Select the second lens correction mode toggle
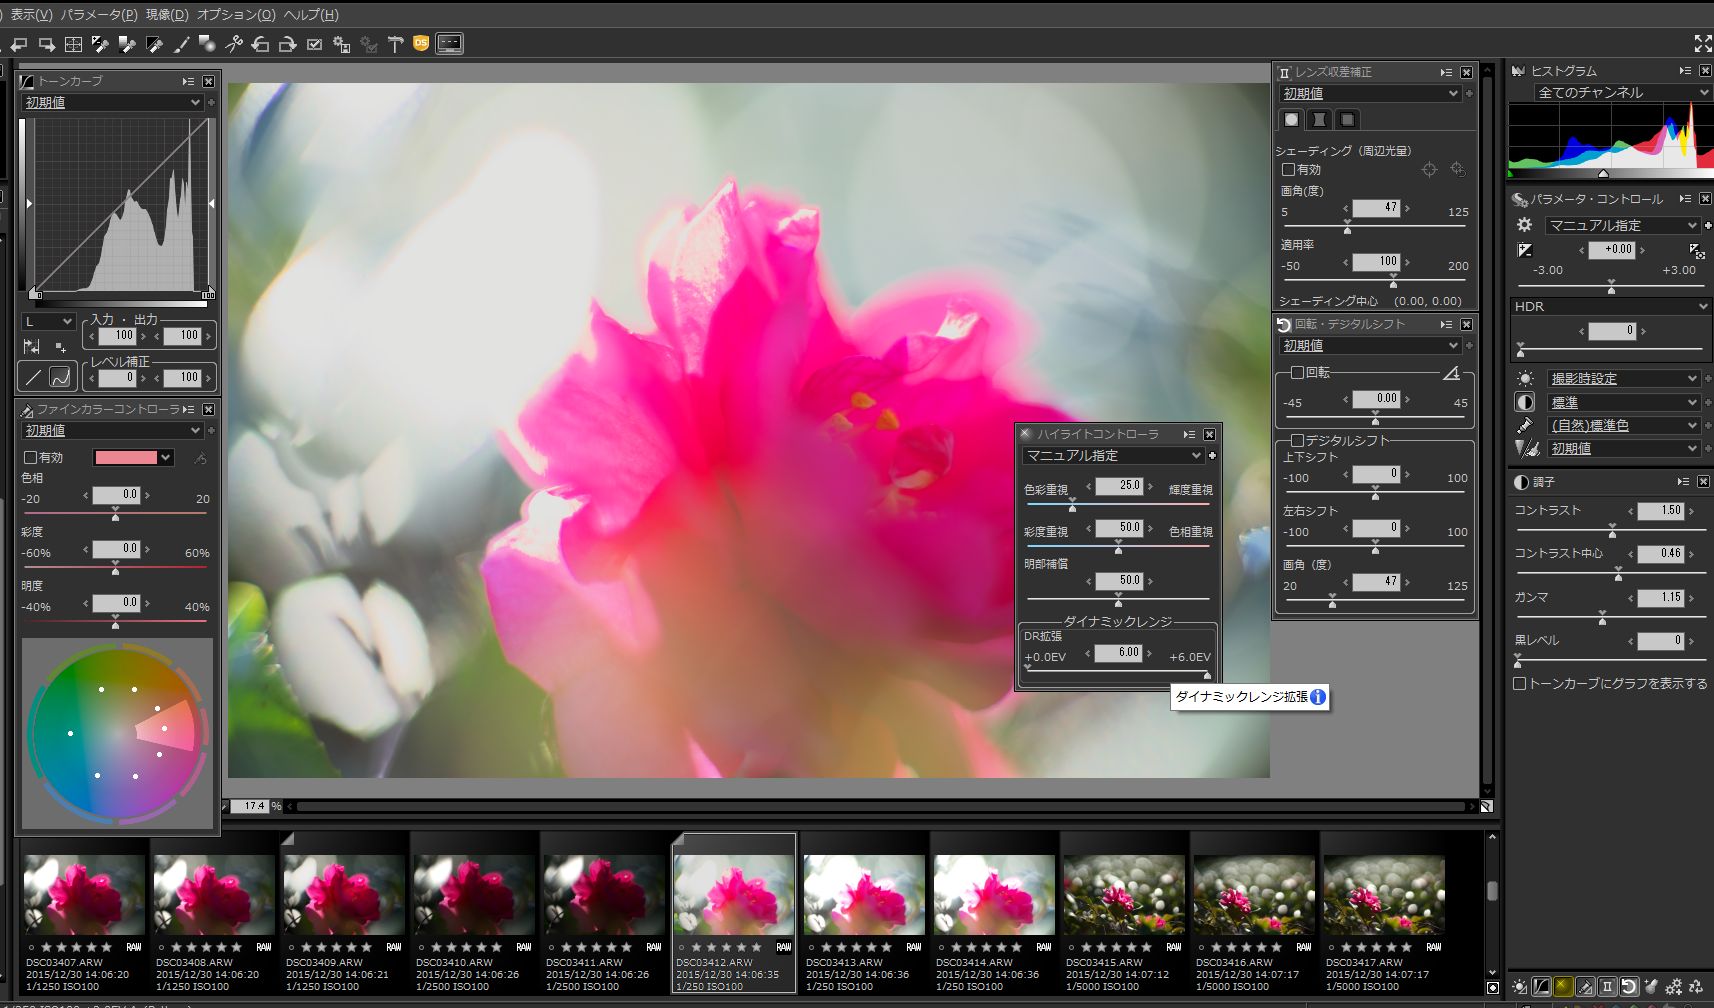Image resolution: width=1714 pixels, height=1008 pixels. [1320, 119]
